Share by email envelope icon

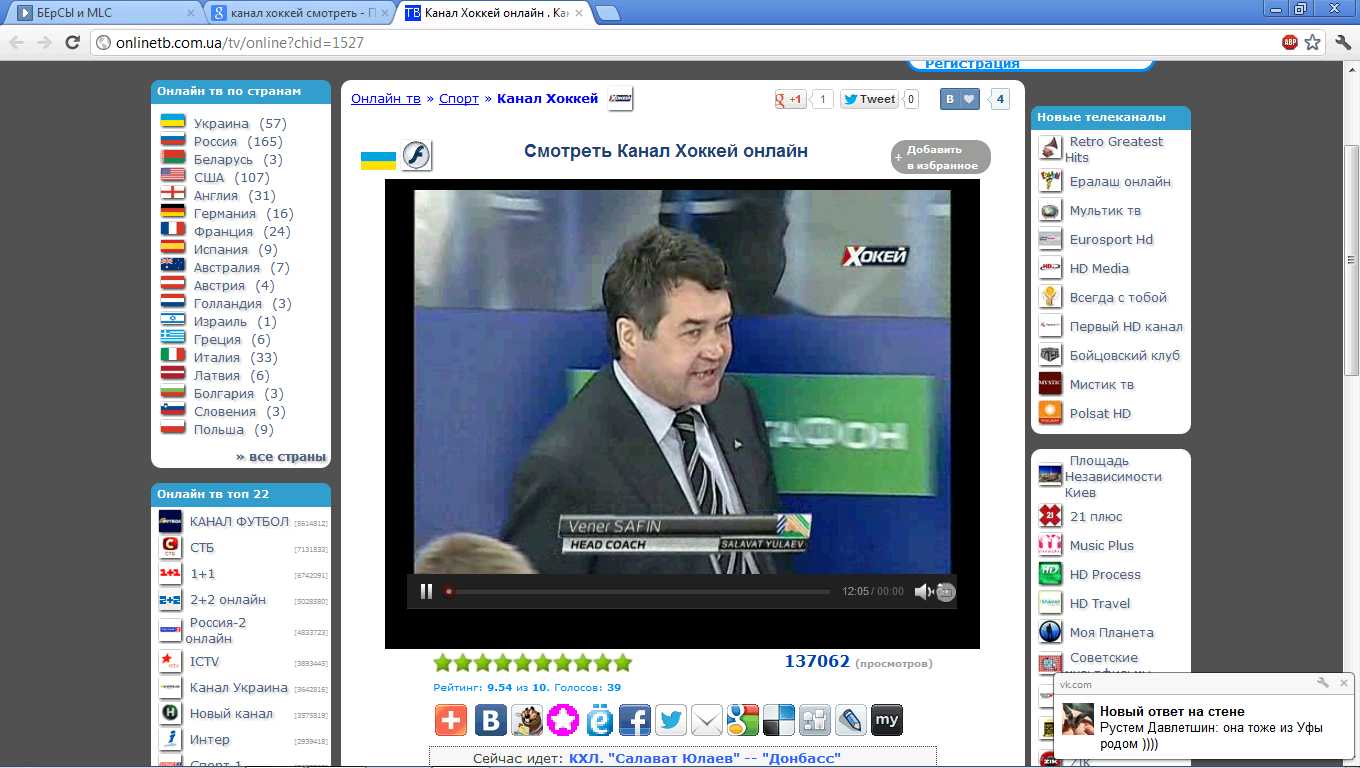click(x=707, y=720)
